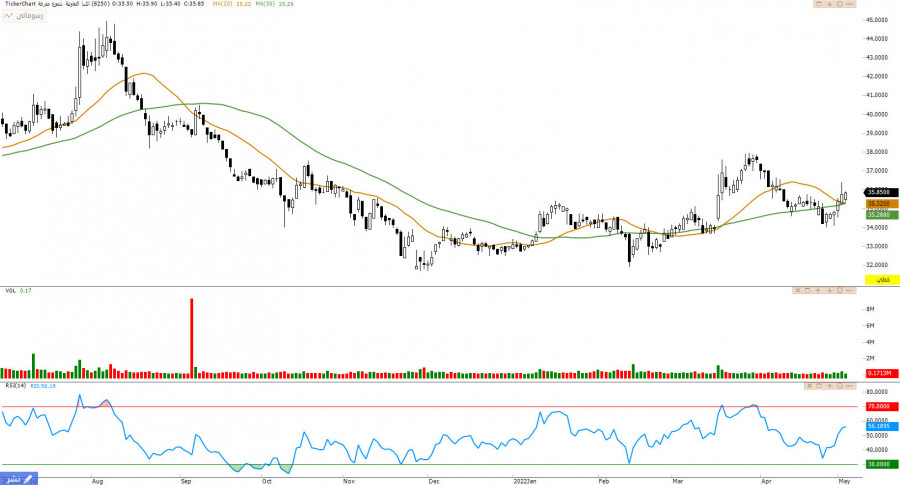
Task: Move the volume pane up
Action: click(820, 291)
